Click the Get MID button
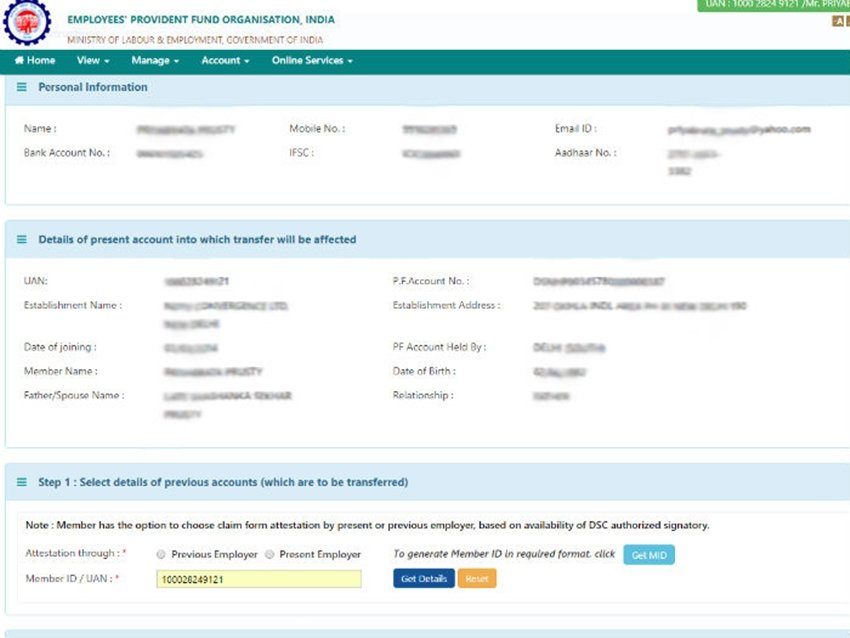 [649, 555]
